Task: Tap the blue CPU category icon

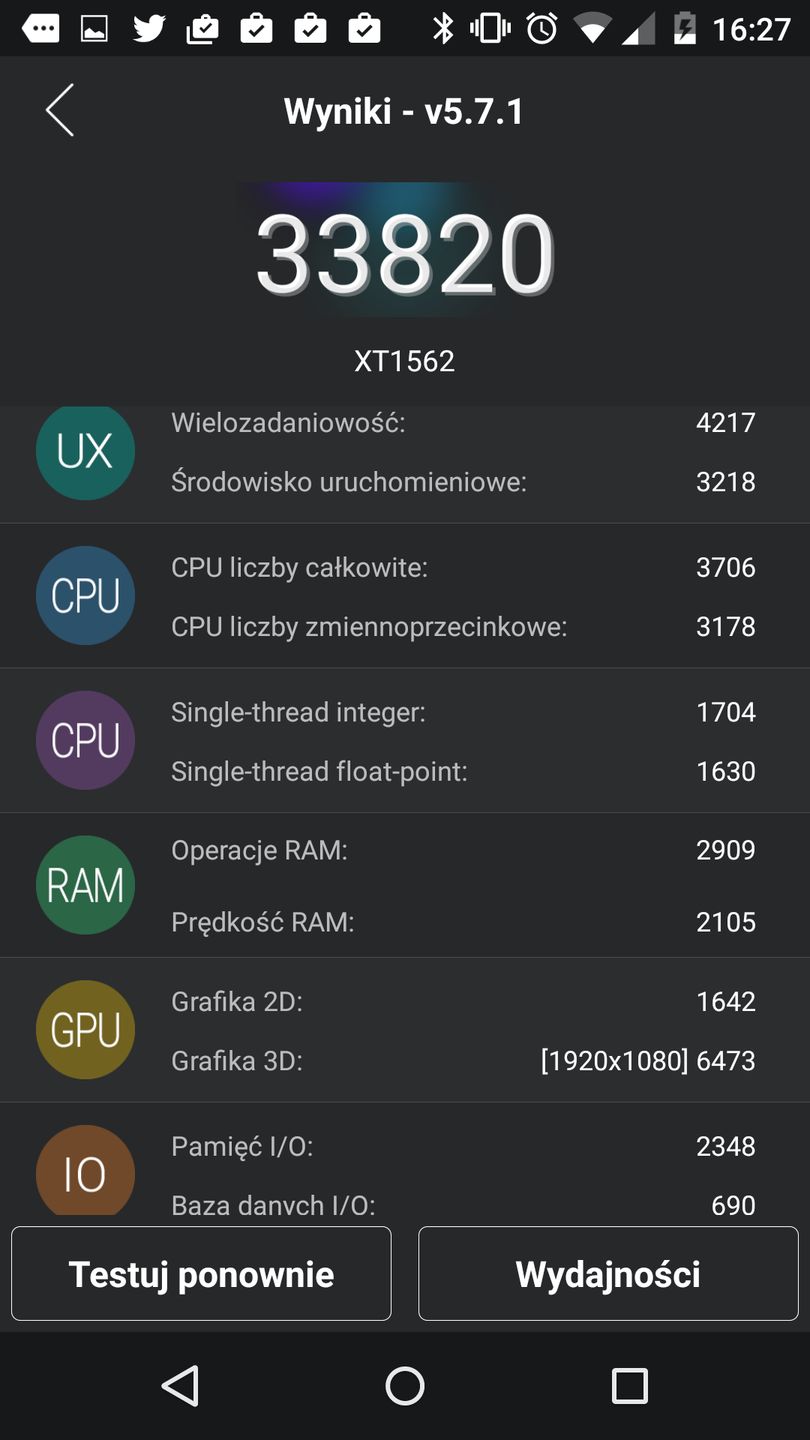Action: coord(85,596)
